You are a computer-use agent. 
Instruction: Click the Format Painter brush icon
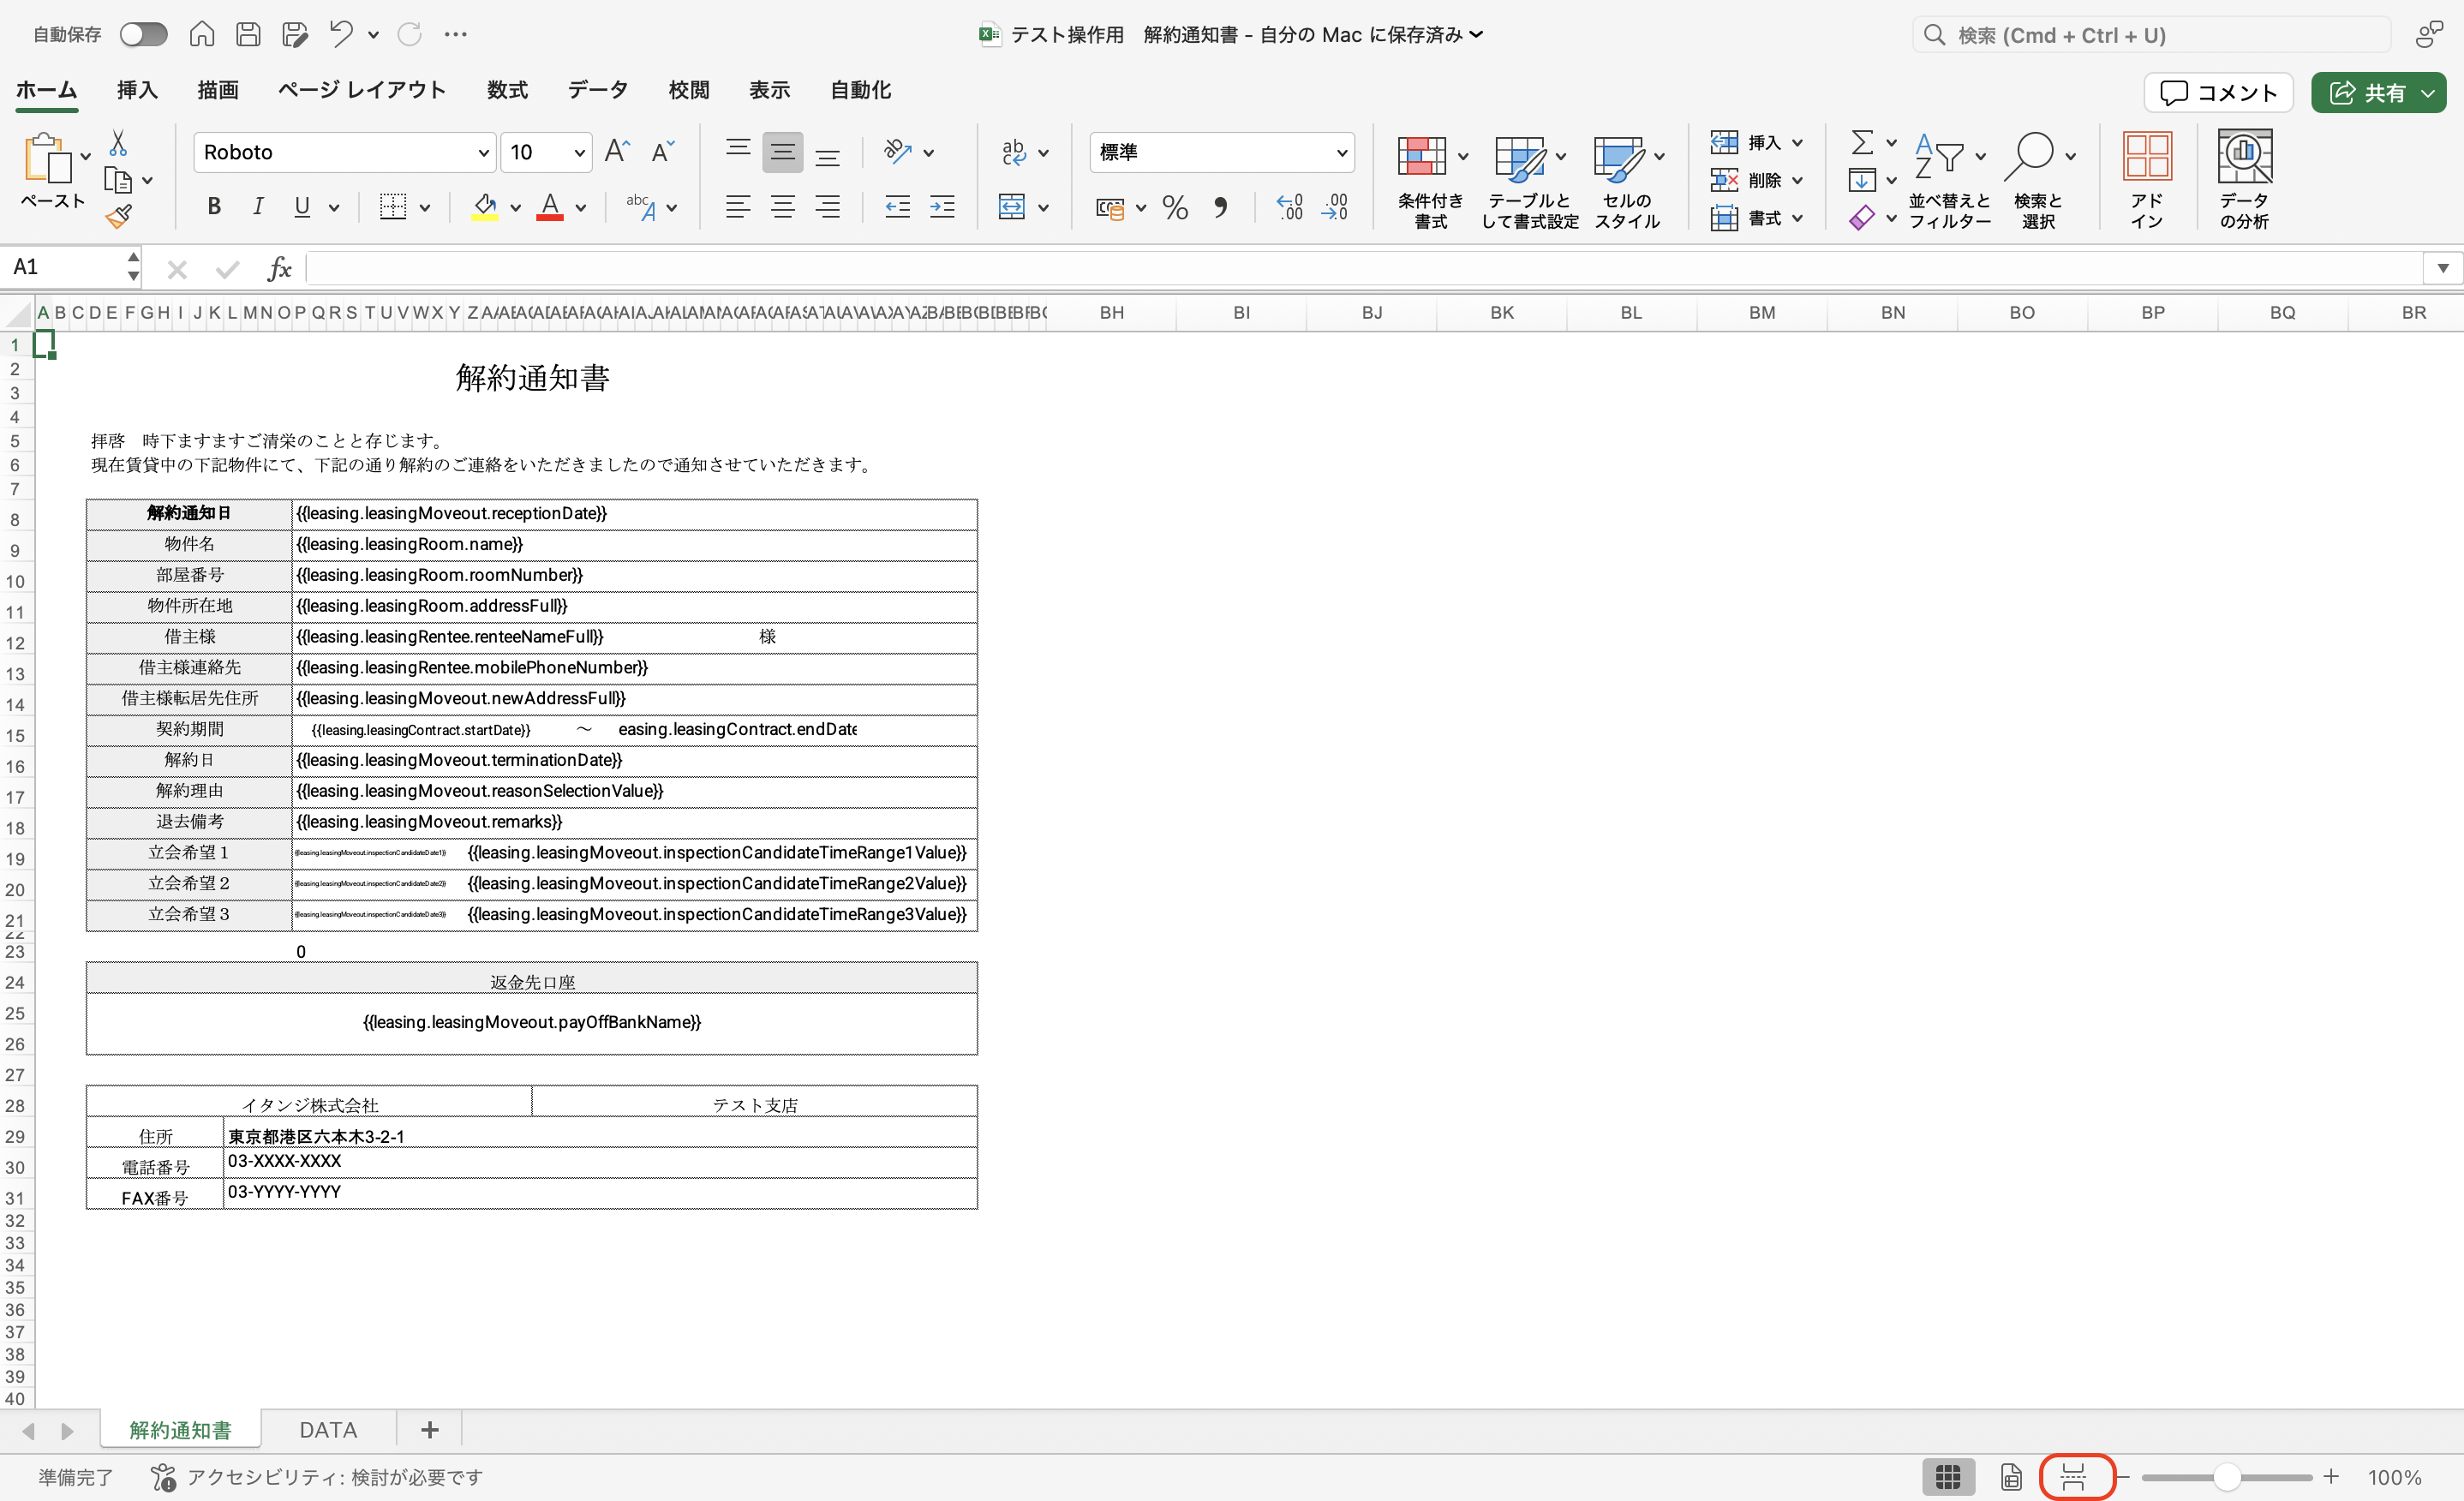click(x=119, y=216)
